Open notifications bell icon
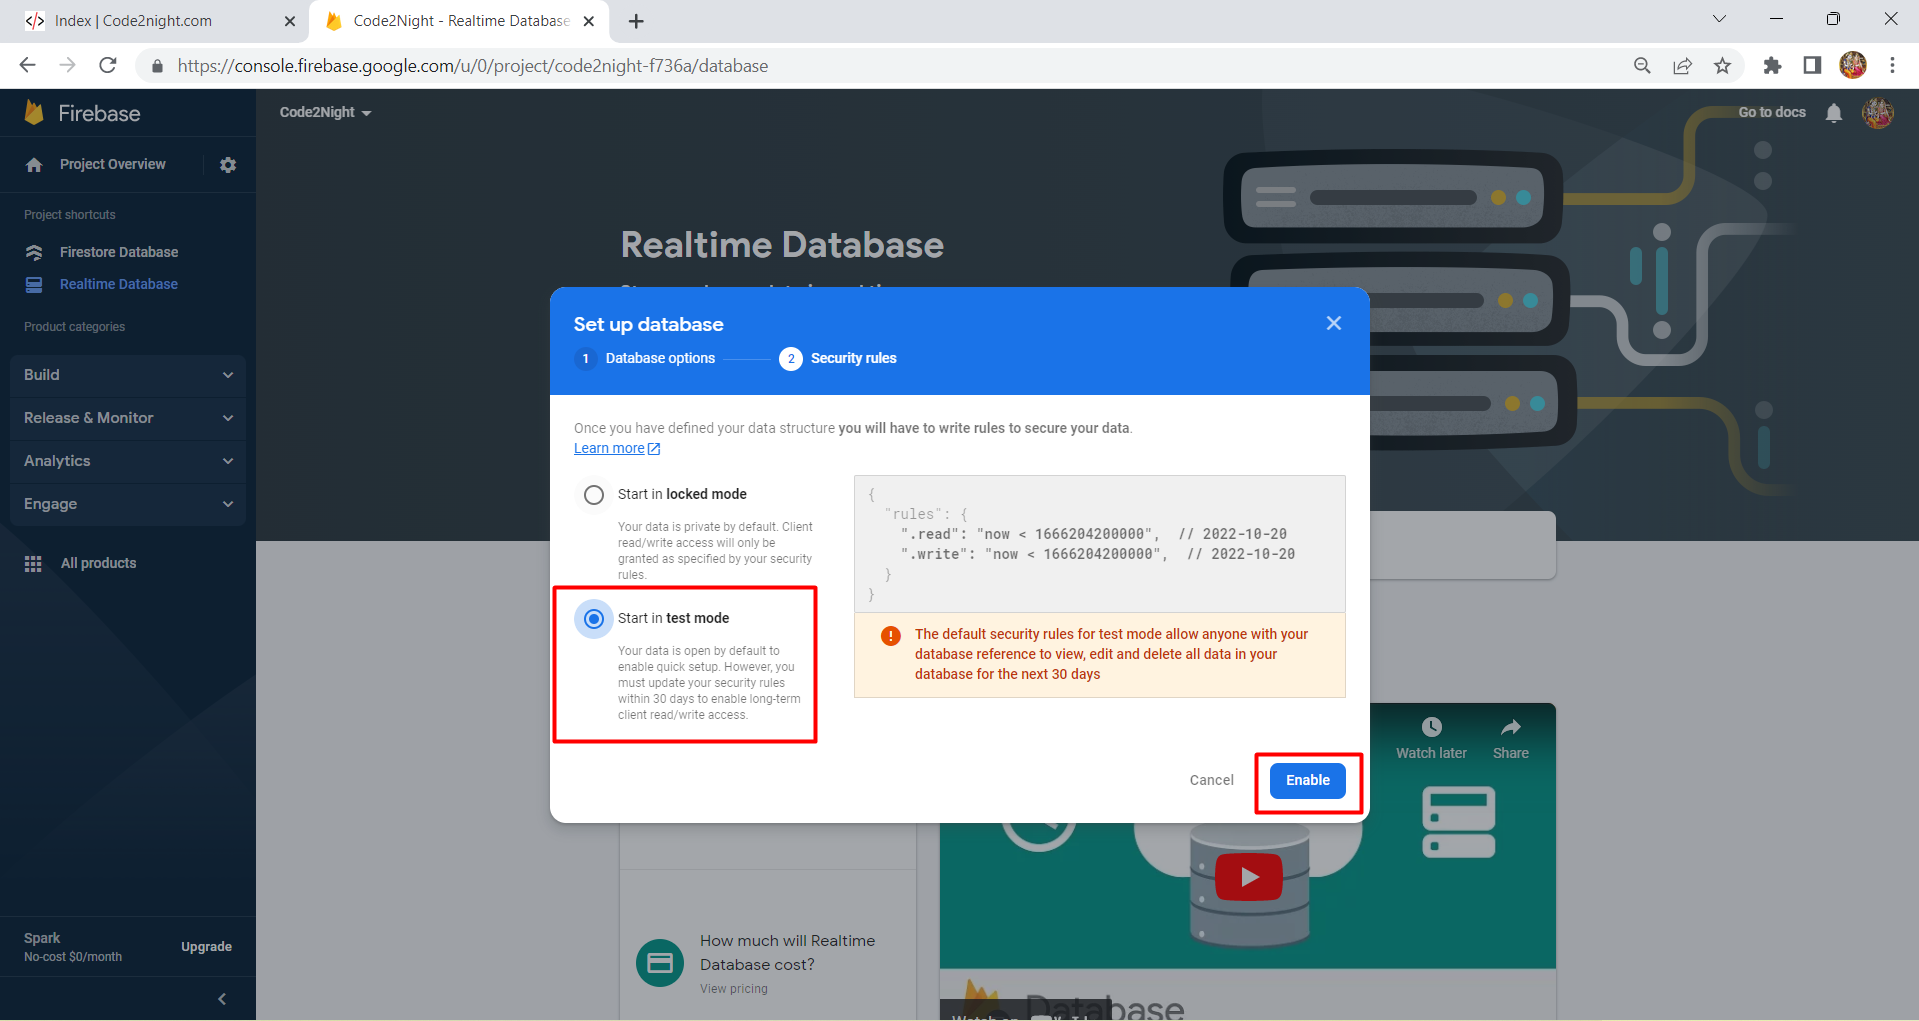The height and width of the screenshot is (1021, 1919). point(1833,113)
